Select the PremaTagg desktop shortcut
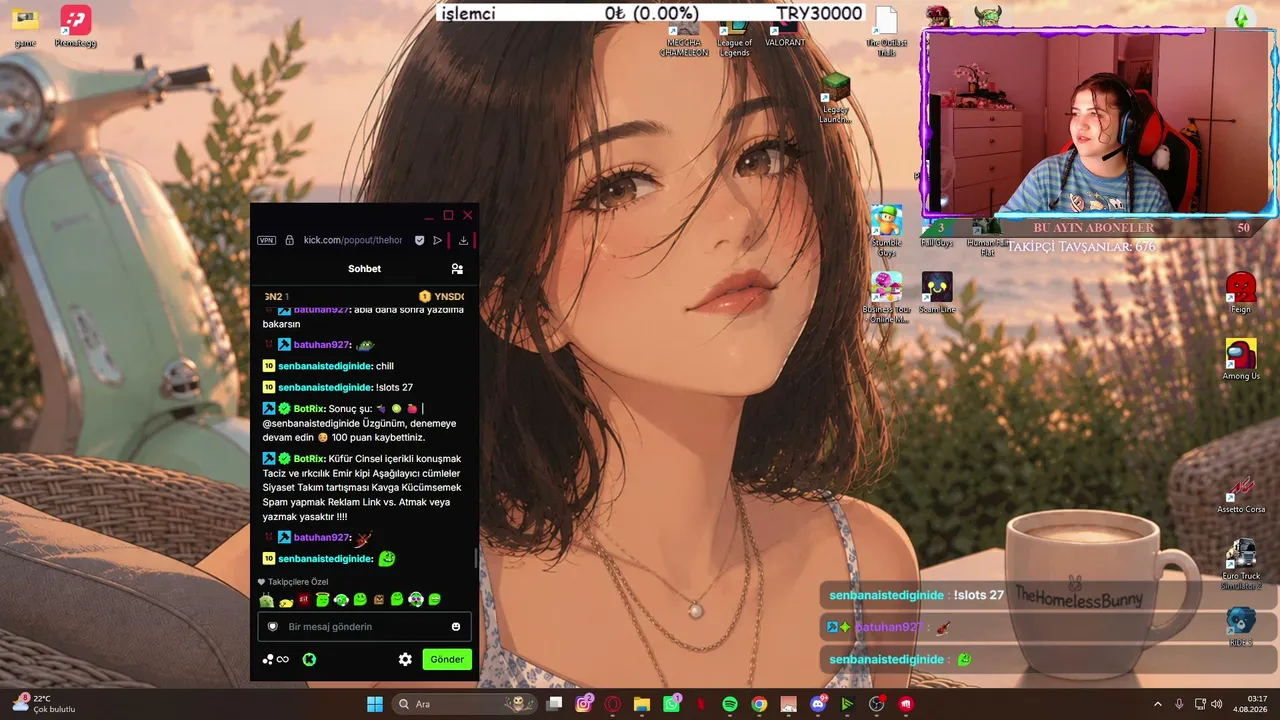The height and width of the screenshot is (720, 1280). coord(75,27)
